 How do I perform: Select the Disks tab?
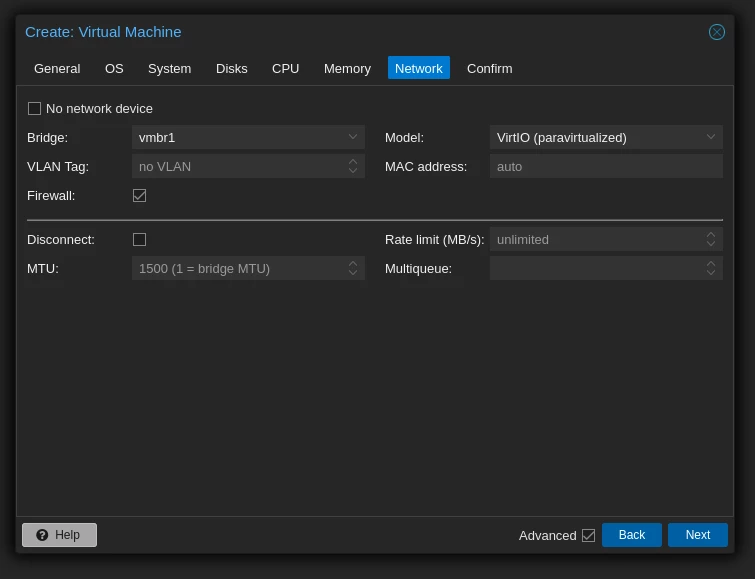point(232,68)
